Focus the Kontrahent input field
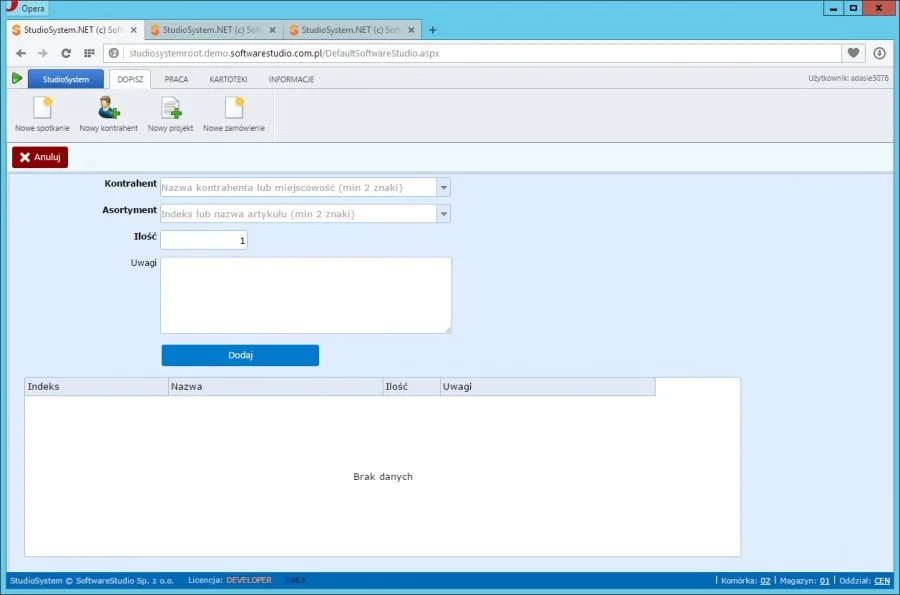900x595 pixels. (x=298, y=188)
